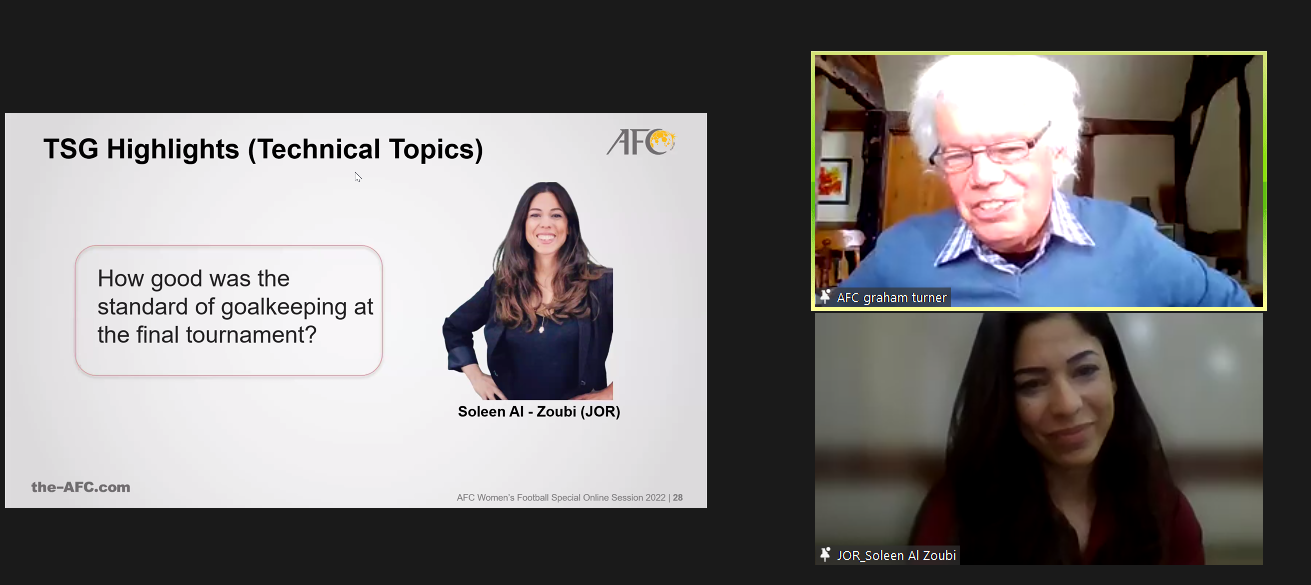Click "(Technical Topics)" in the slide title
1311x585 pixels.
pos(365,150)
